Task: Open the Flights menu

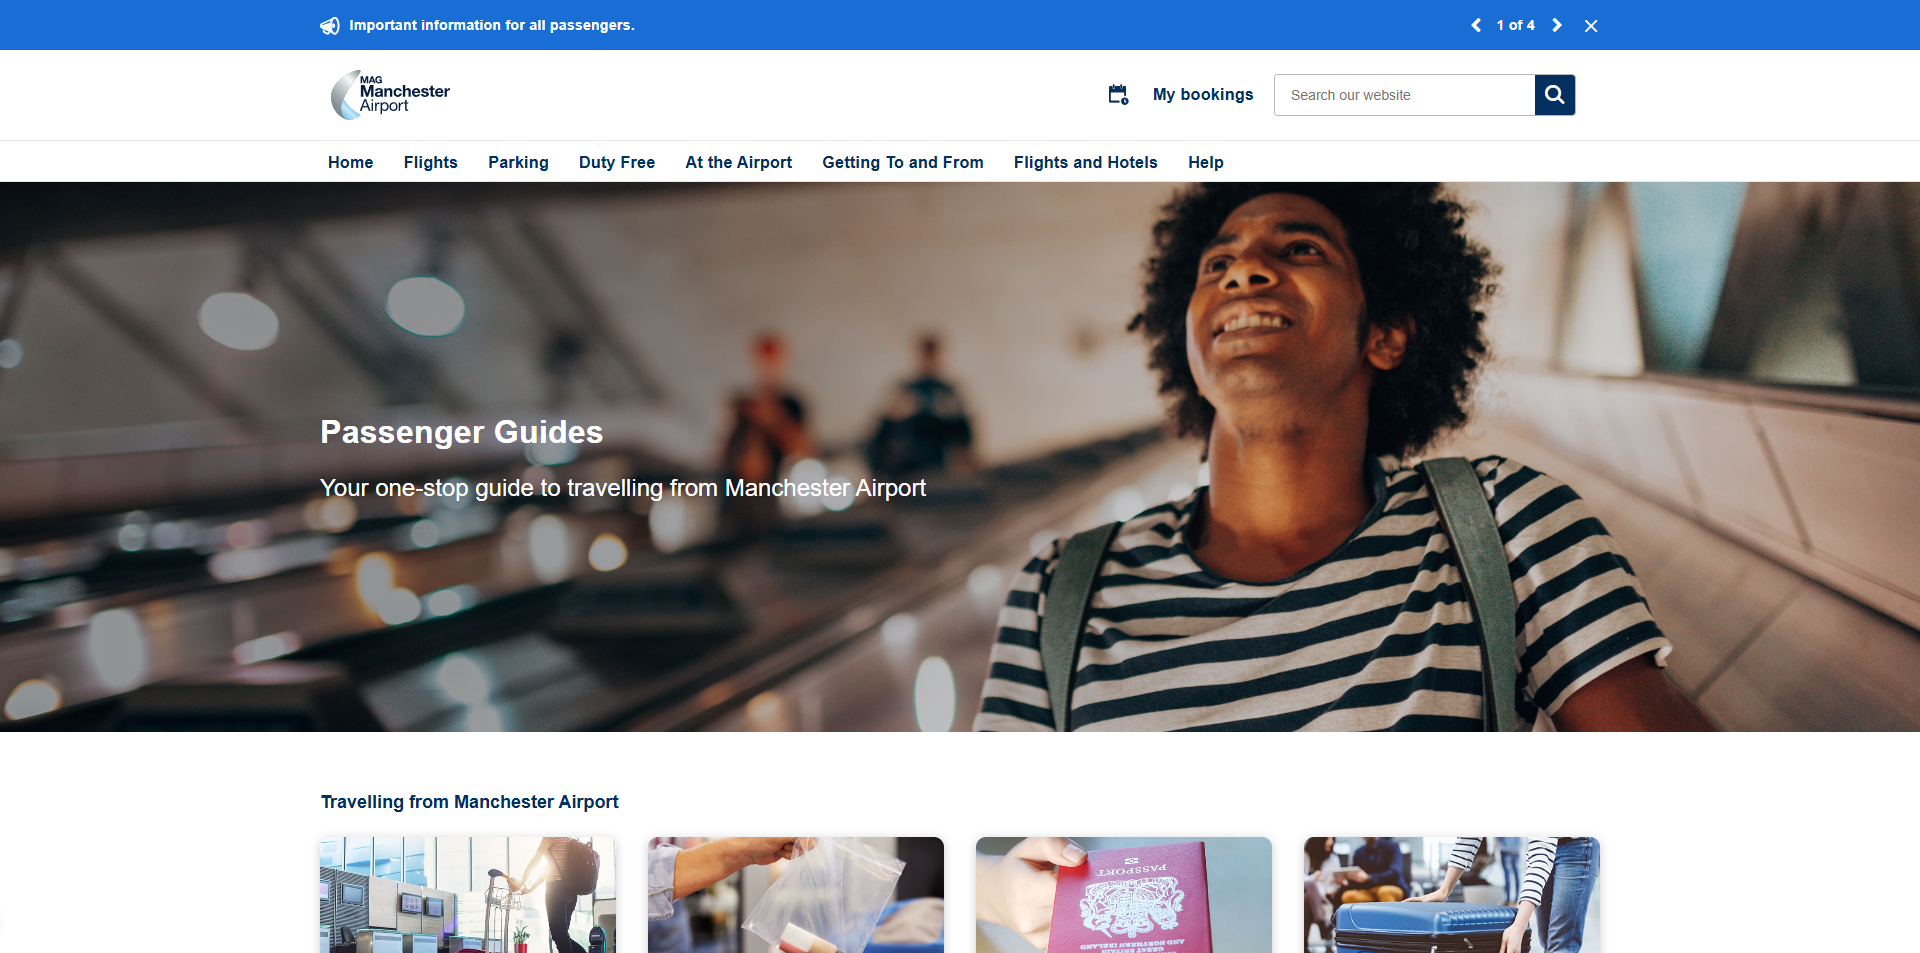Action: 430,162
